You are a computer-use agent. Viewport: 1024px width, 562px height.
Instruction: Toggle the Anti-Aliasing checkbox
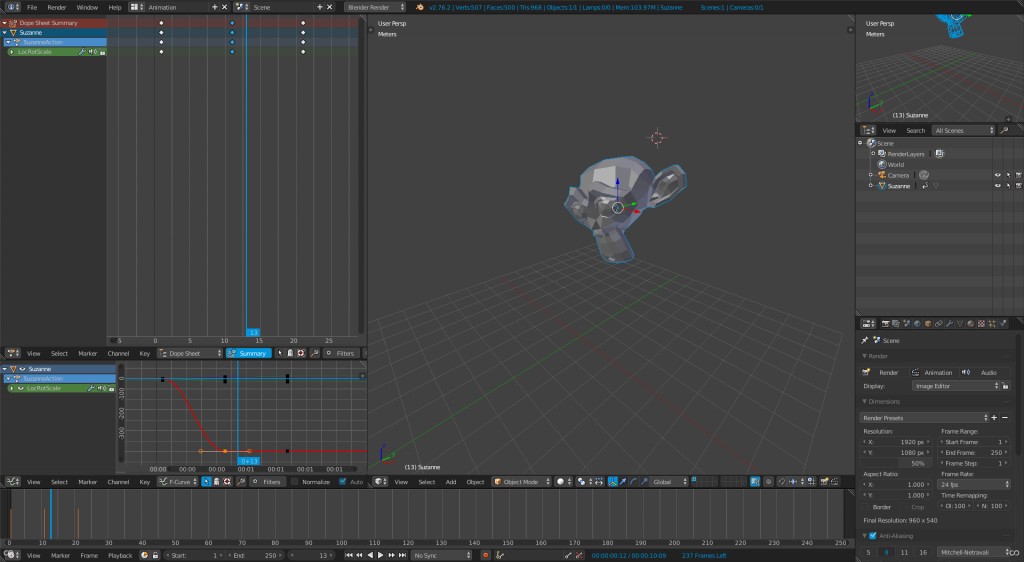(x=872, y=536)
